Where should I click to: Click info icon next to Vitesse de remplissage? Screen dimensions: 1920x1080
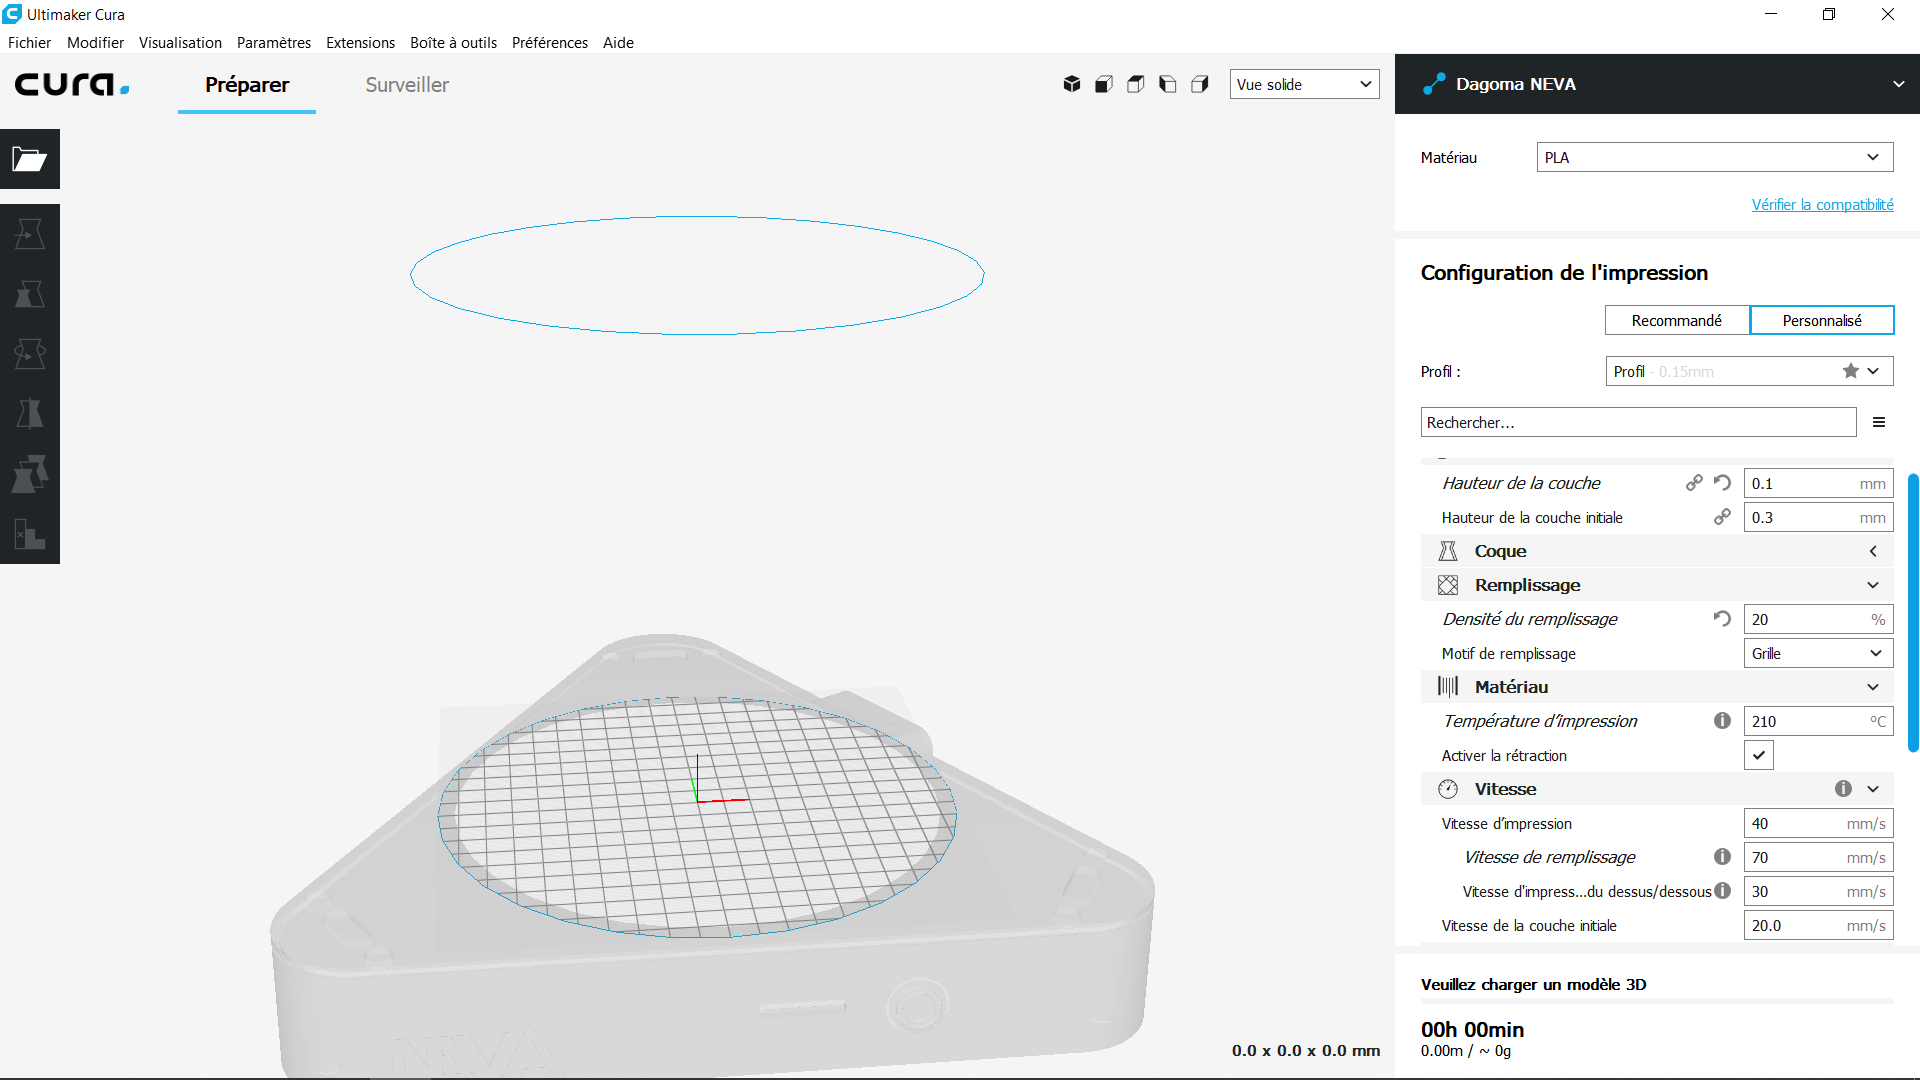point(1722,857)
